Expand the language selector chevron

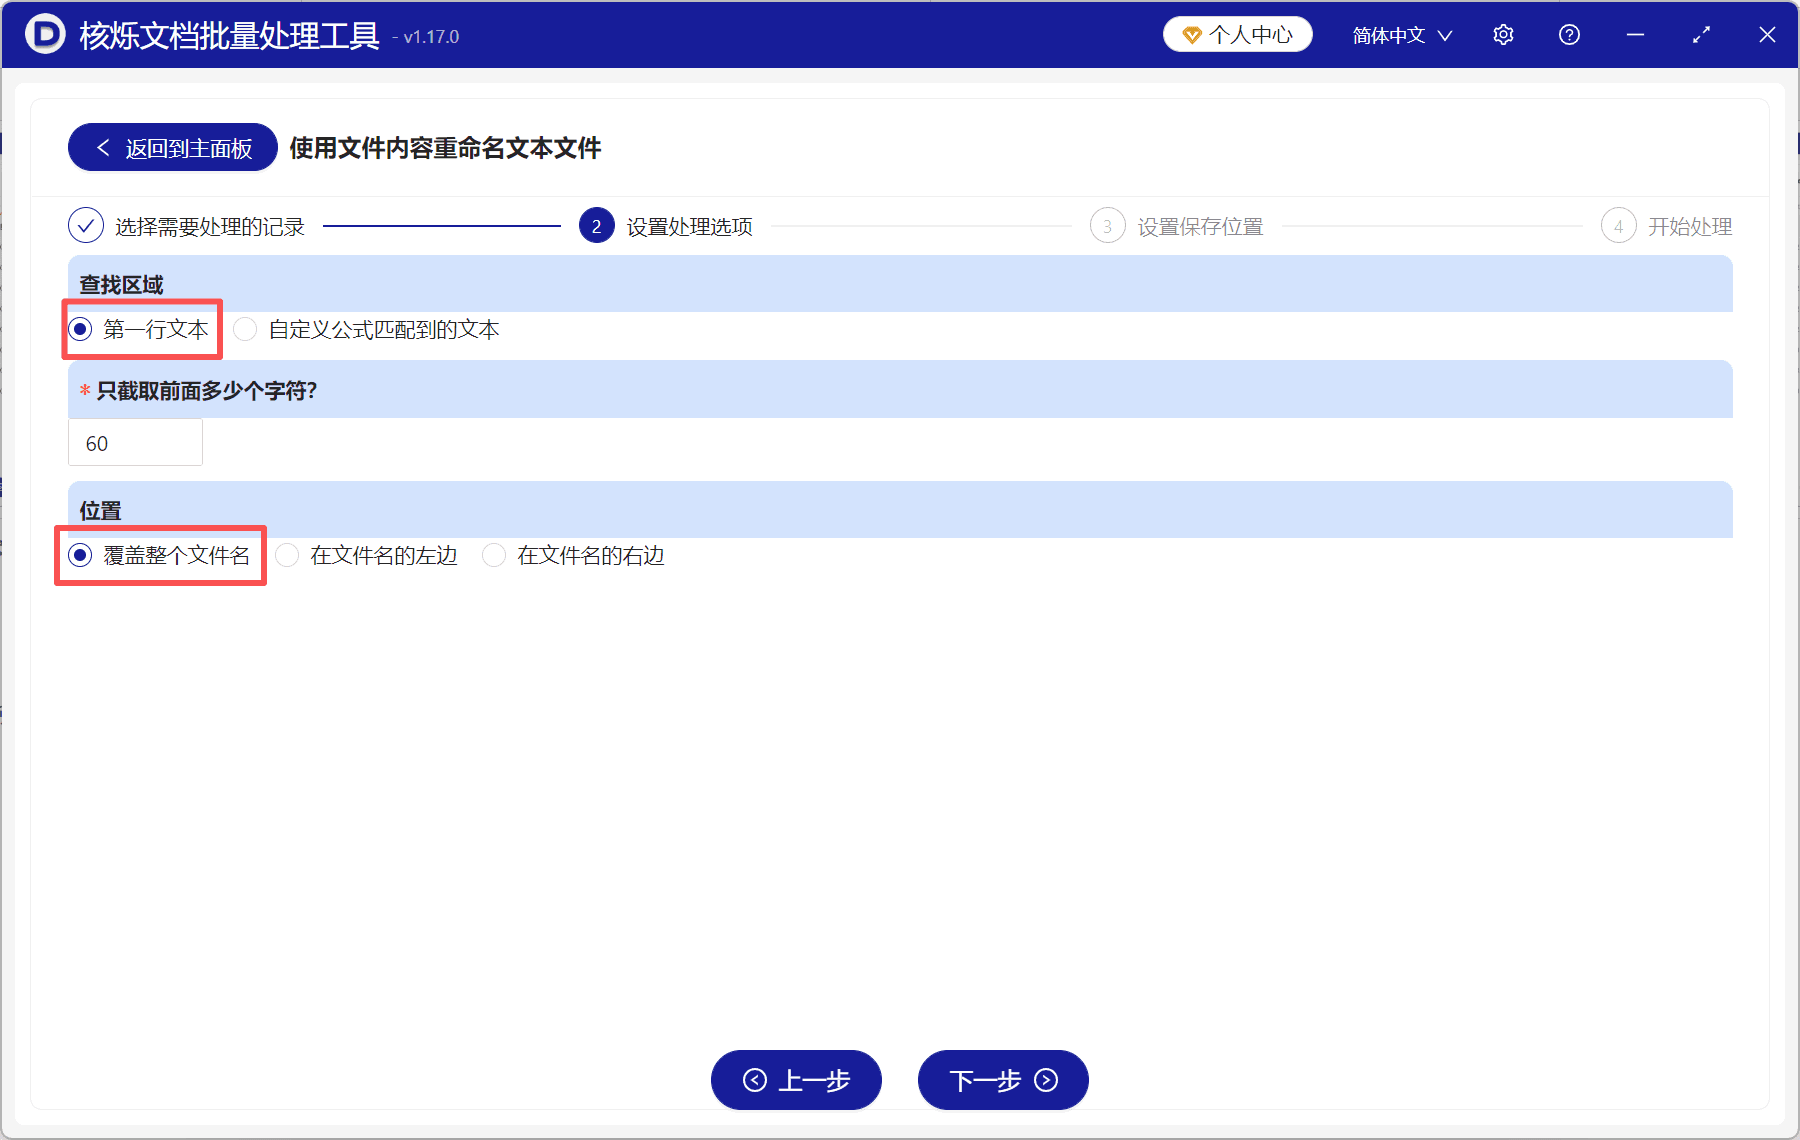coord(1446,36)
